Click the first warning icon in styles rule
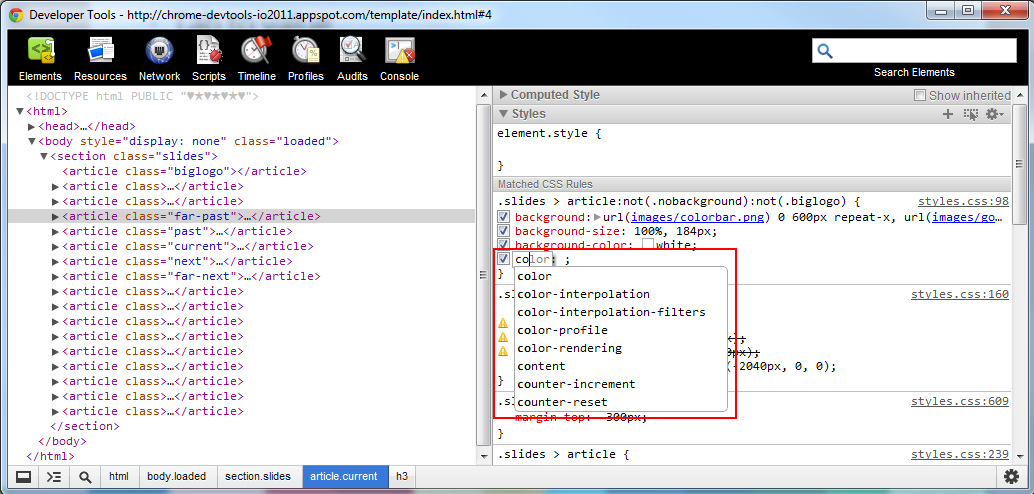Screen dimensions: 1034x494 pyautogui.click(x=503, y=323)
